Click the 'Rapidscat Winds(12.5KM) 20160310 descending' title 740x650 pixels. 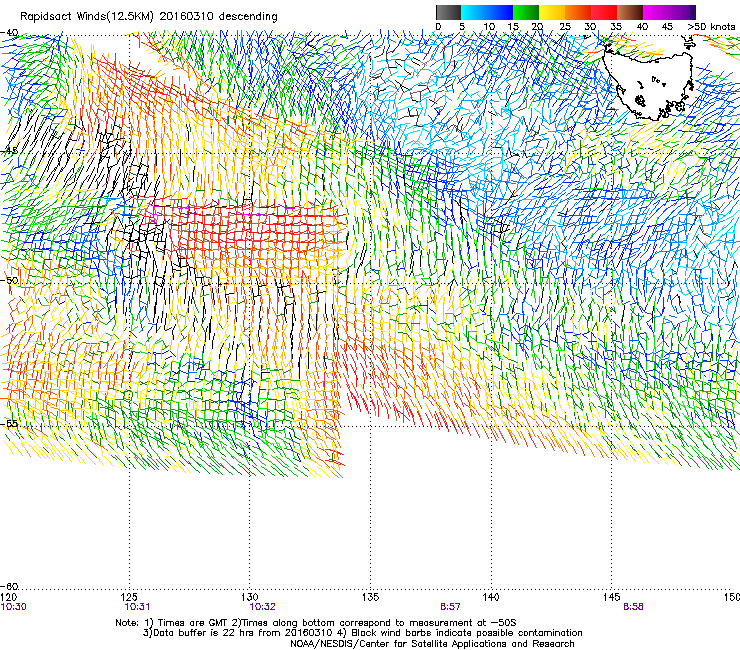(149, 16)
